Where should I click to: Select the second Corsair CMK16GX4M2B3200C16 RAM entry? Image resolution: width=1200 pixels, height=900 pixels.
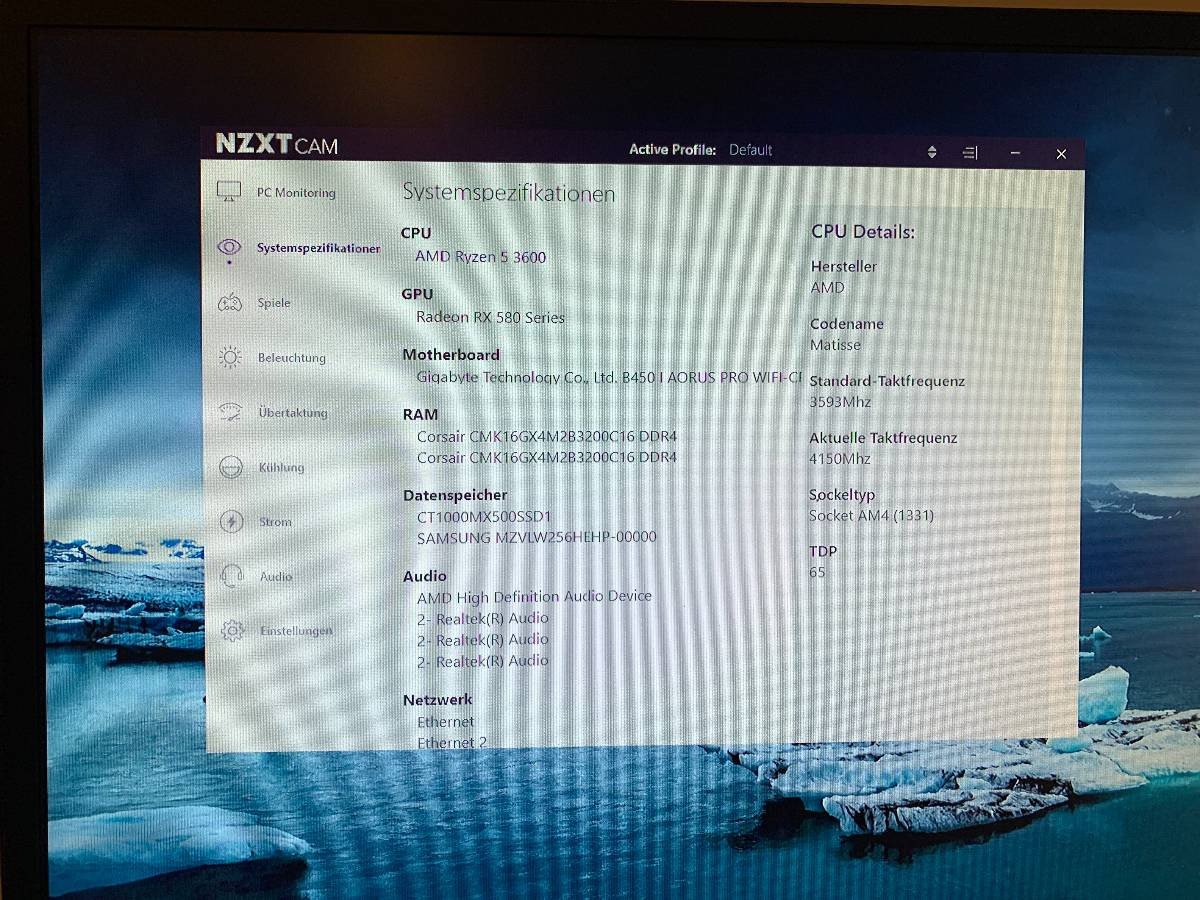547,457
